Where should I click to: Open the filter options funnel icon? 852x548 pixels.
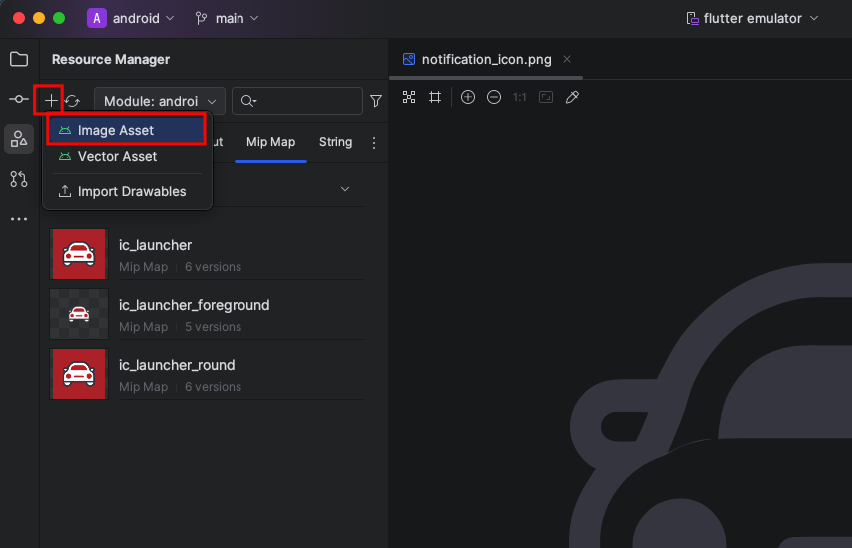(375, 101)
